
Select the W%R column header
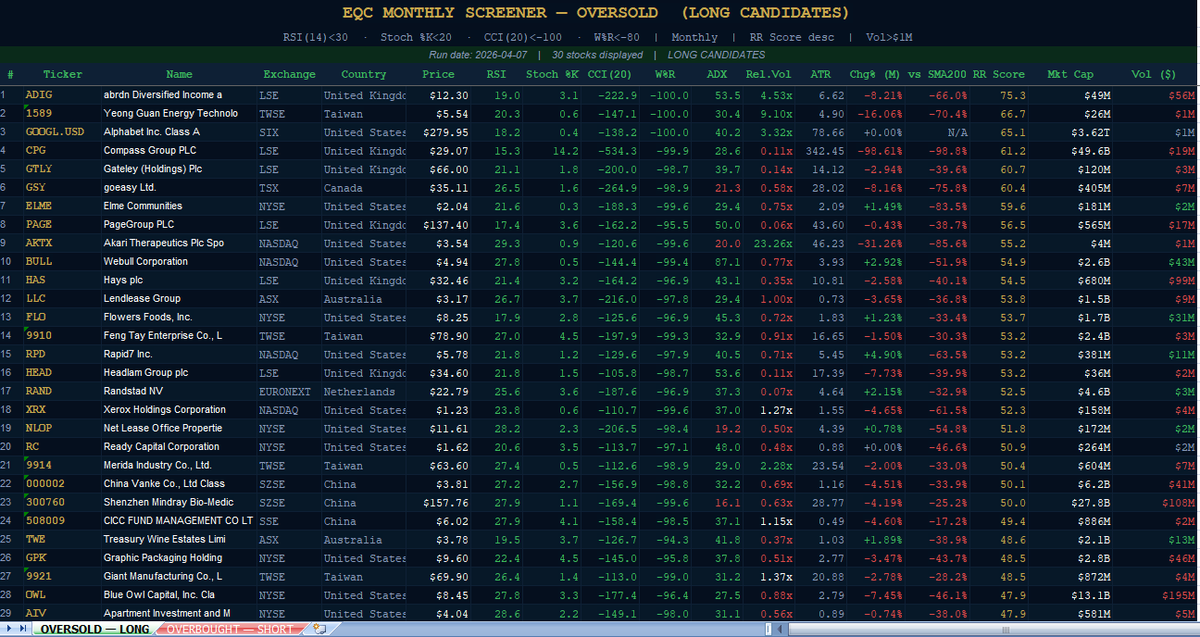point(665,74)
